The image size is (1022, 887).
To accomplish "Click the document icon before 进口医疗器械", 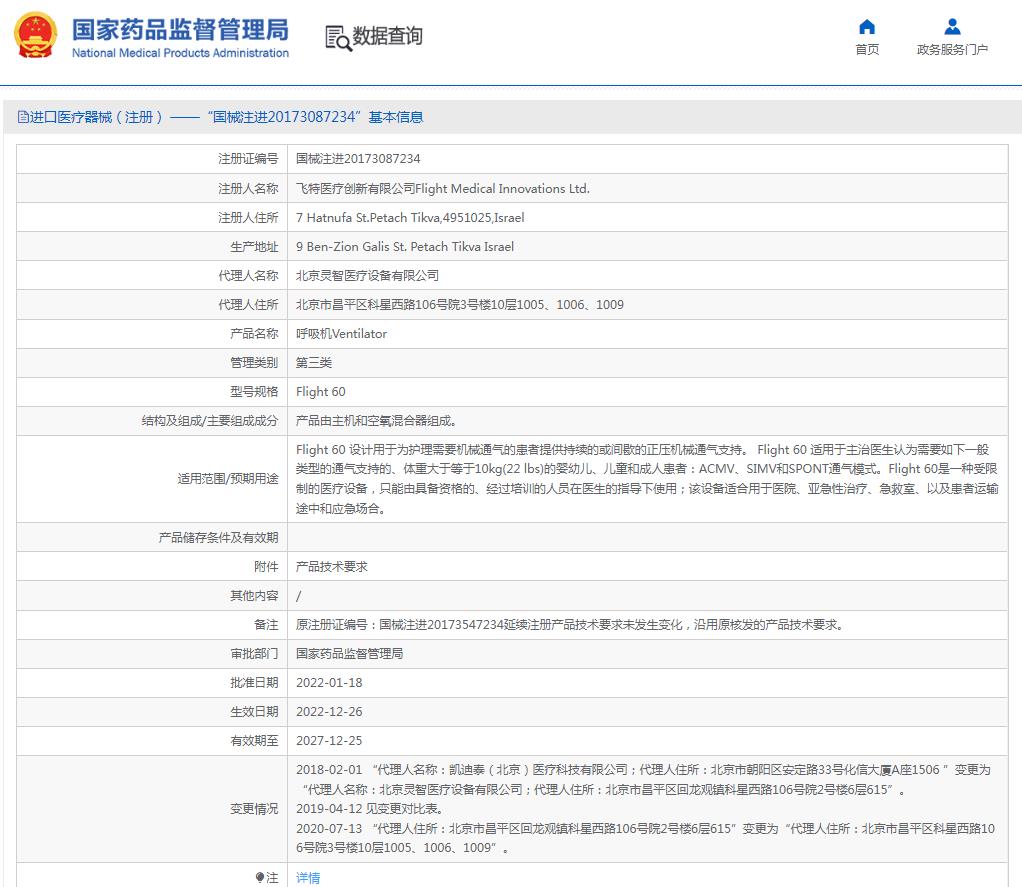I will pos(23,117).
